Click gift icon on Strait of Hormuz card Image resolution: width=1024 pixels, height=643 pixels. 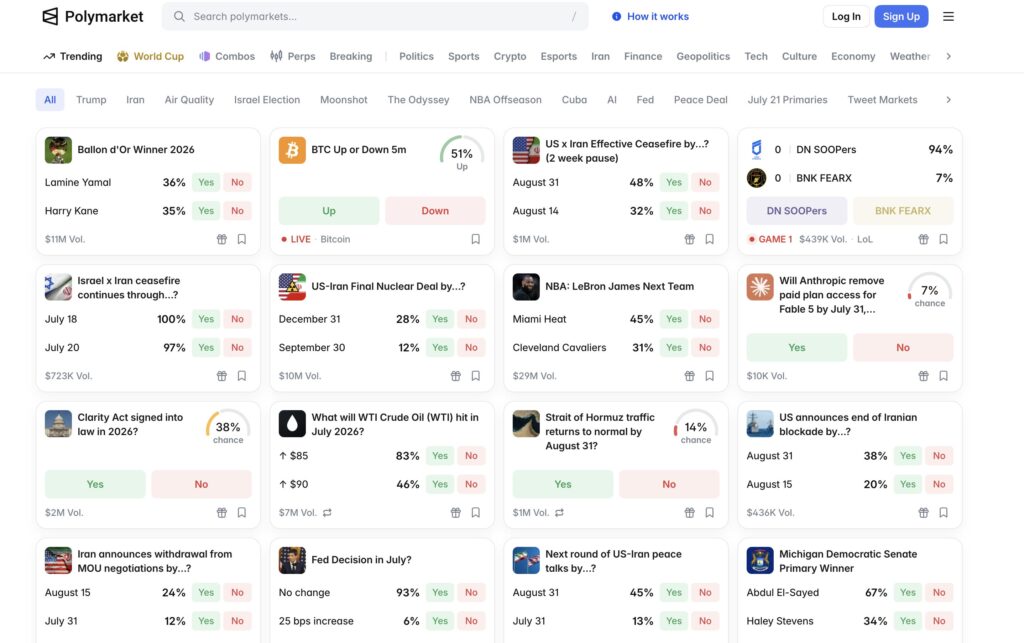pyautogui.click(x=690, y=512)
